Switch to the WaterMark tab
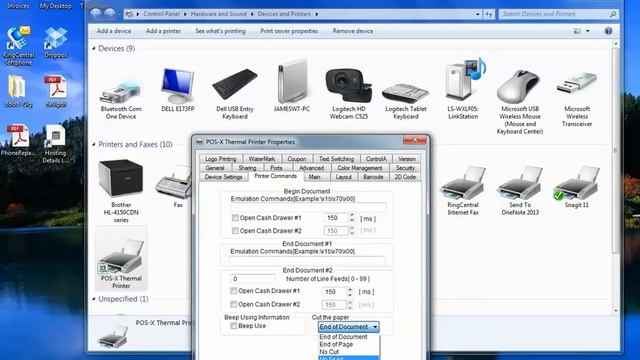640x360 pixels. (262, 159)
